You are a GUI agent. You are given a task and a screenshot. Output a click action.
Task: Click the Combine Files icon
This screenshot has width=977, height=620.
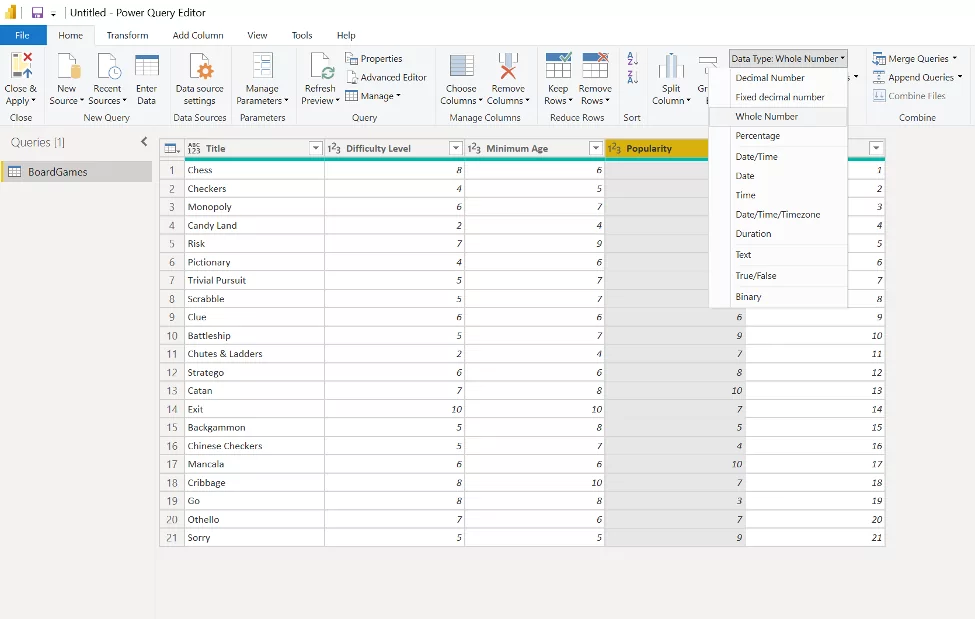pos(879,96)
